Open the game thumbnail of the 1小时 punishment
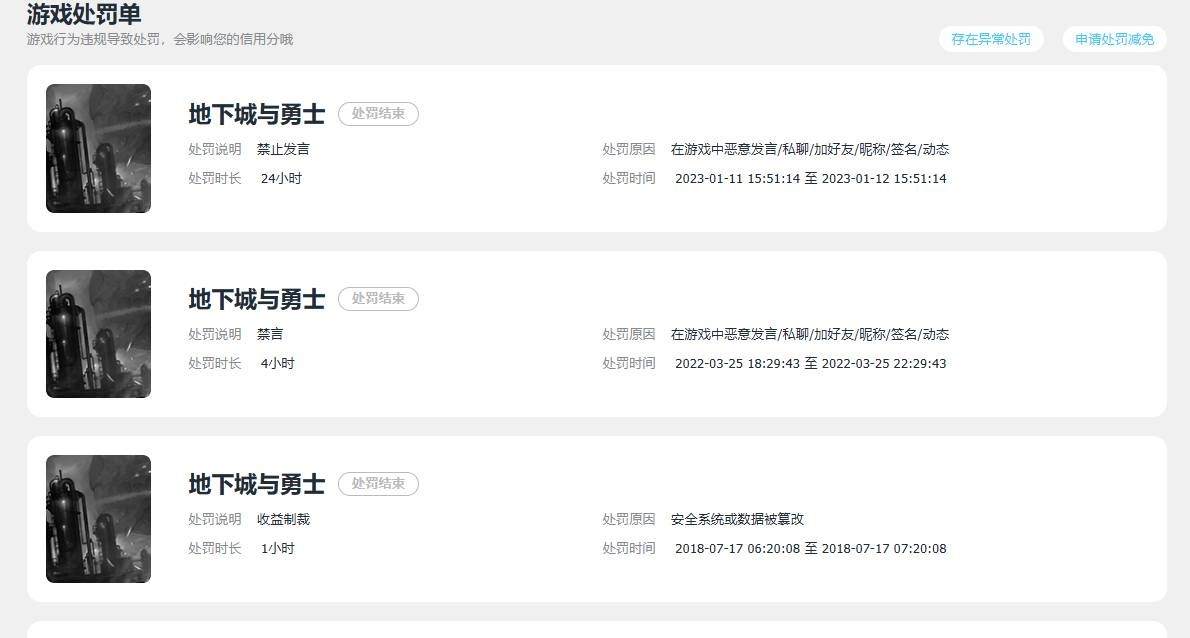The width and height of the screenshot is (1190, 638). (99, 519)
